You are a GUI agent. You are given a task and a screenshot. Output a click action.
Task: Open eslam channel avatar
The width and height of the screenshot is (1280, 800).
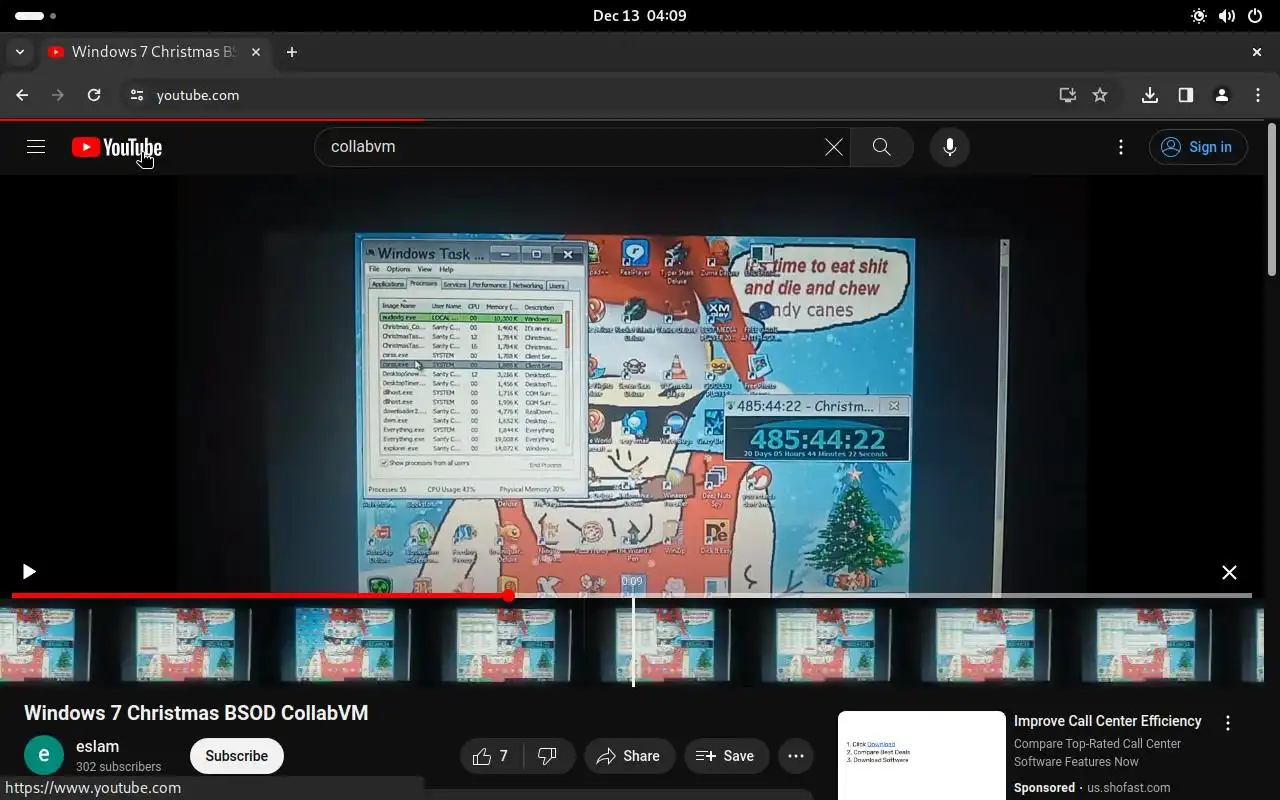click(x=44, y=756)
